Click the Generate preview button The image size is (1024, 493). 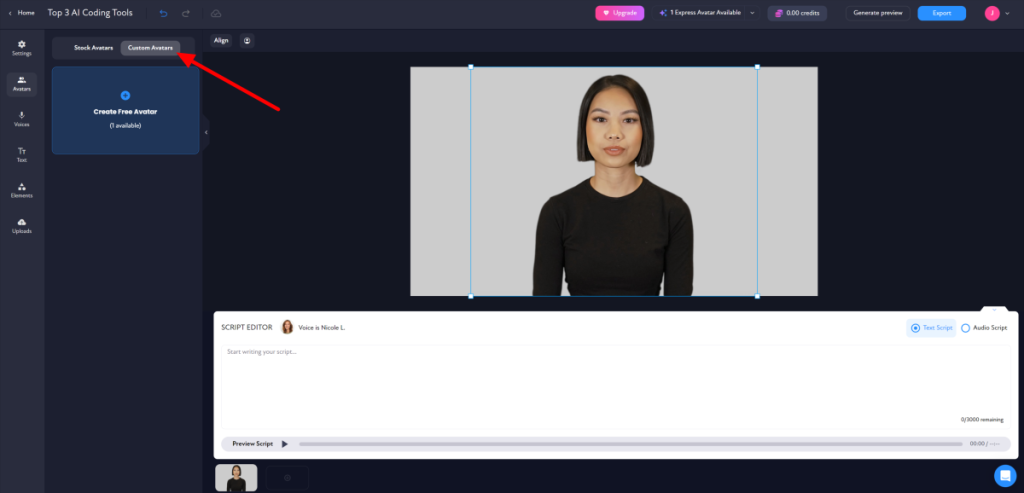pos(878,13)
